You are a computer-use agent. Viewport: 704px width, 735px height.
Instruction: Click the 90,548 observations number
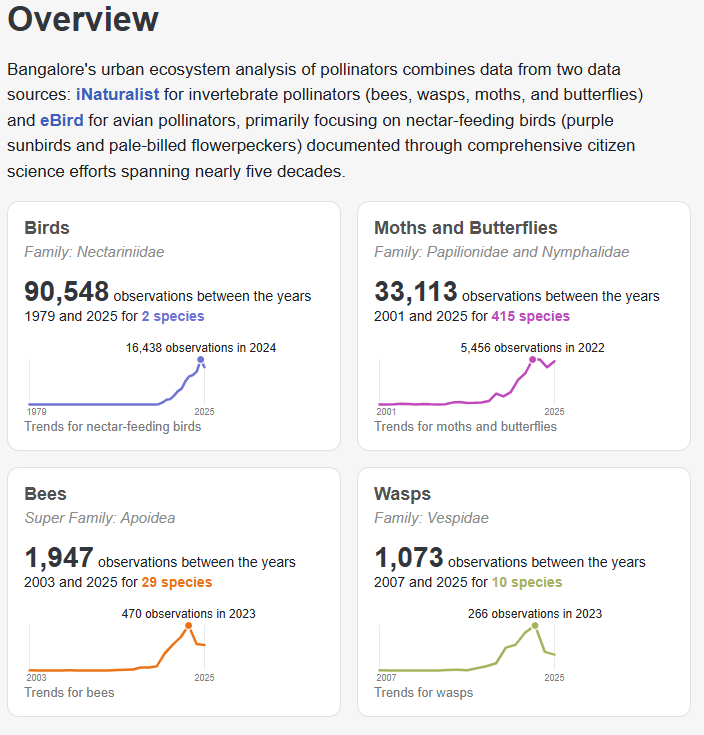click(66, 292)
